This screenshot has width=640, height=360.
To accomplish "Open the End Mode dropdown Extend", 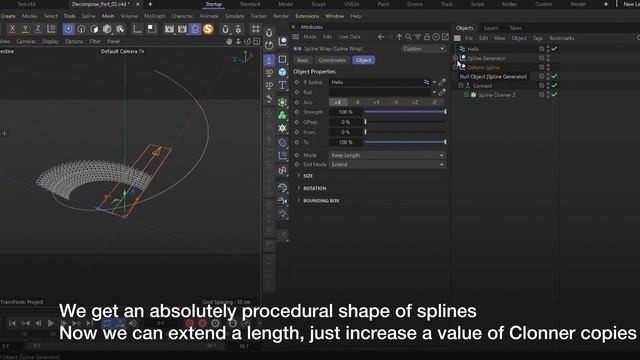I will pos(387,164).
